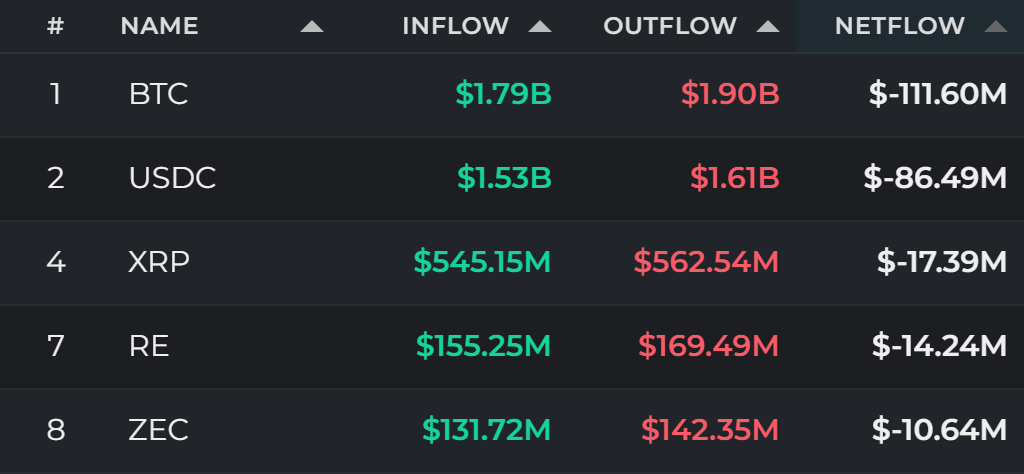The height and width of the screenshot is (474, 1024).
Task: Click BTC outflow value $1.90B
Action: pyautogui.click(x=730, y=94)
